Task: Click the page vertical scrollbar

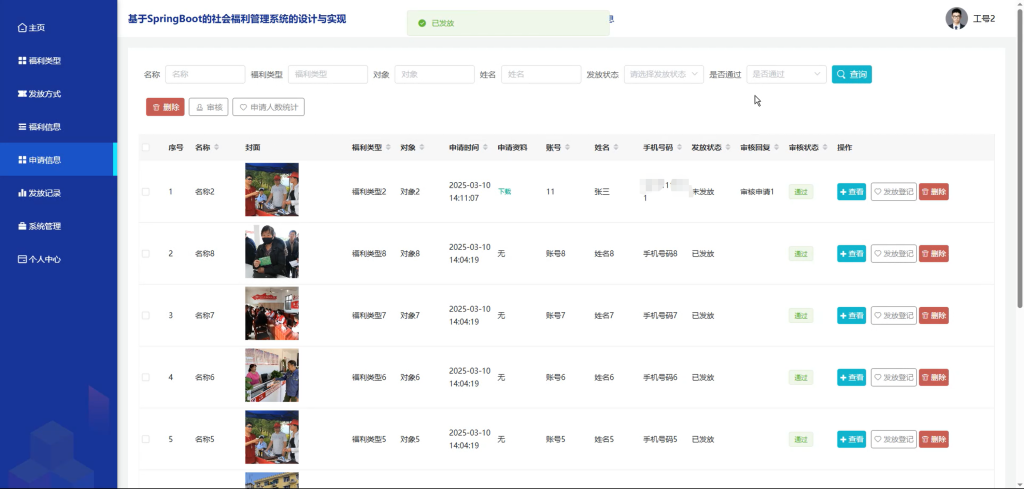Action: [x=1020, y=157]
